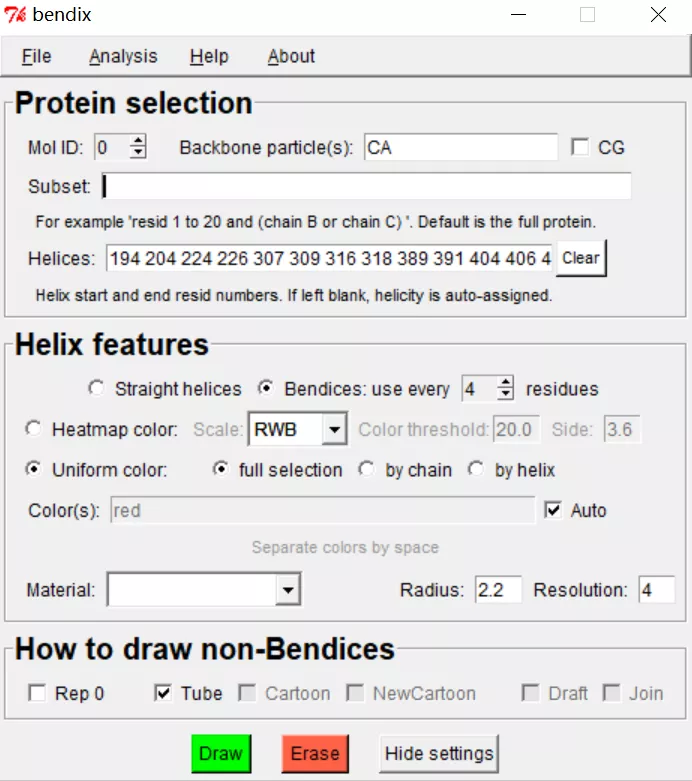Decrease the Mol ID spinner value

138,153
